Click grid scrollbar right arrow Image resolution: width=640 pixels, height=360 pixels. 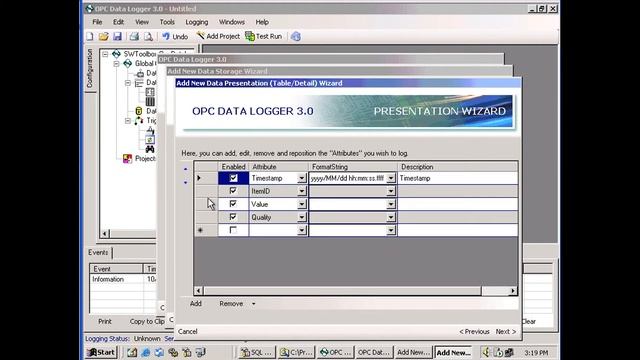pyautogui.click(x=513, y=291)
